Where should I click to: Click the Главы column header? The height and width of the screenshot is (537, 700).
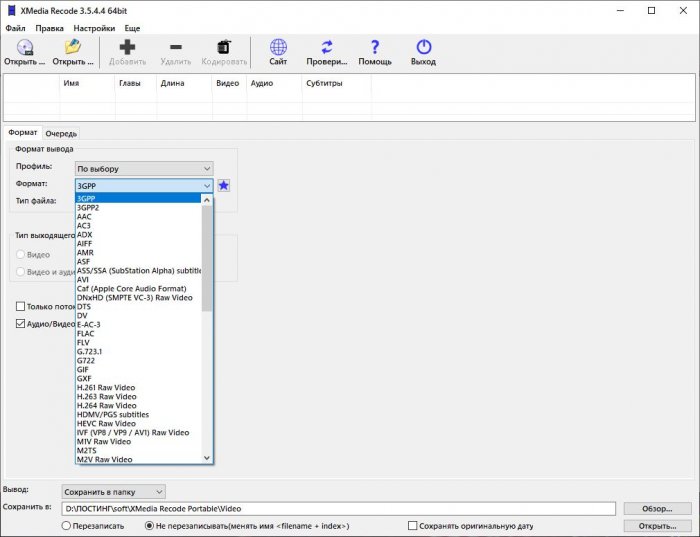[135, 83]
